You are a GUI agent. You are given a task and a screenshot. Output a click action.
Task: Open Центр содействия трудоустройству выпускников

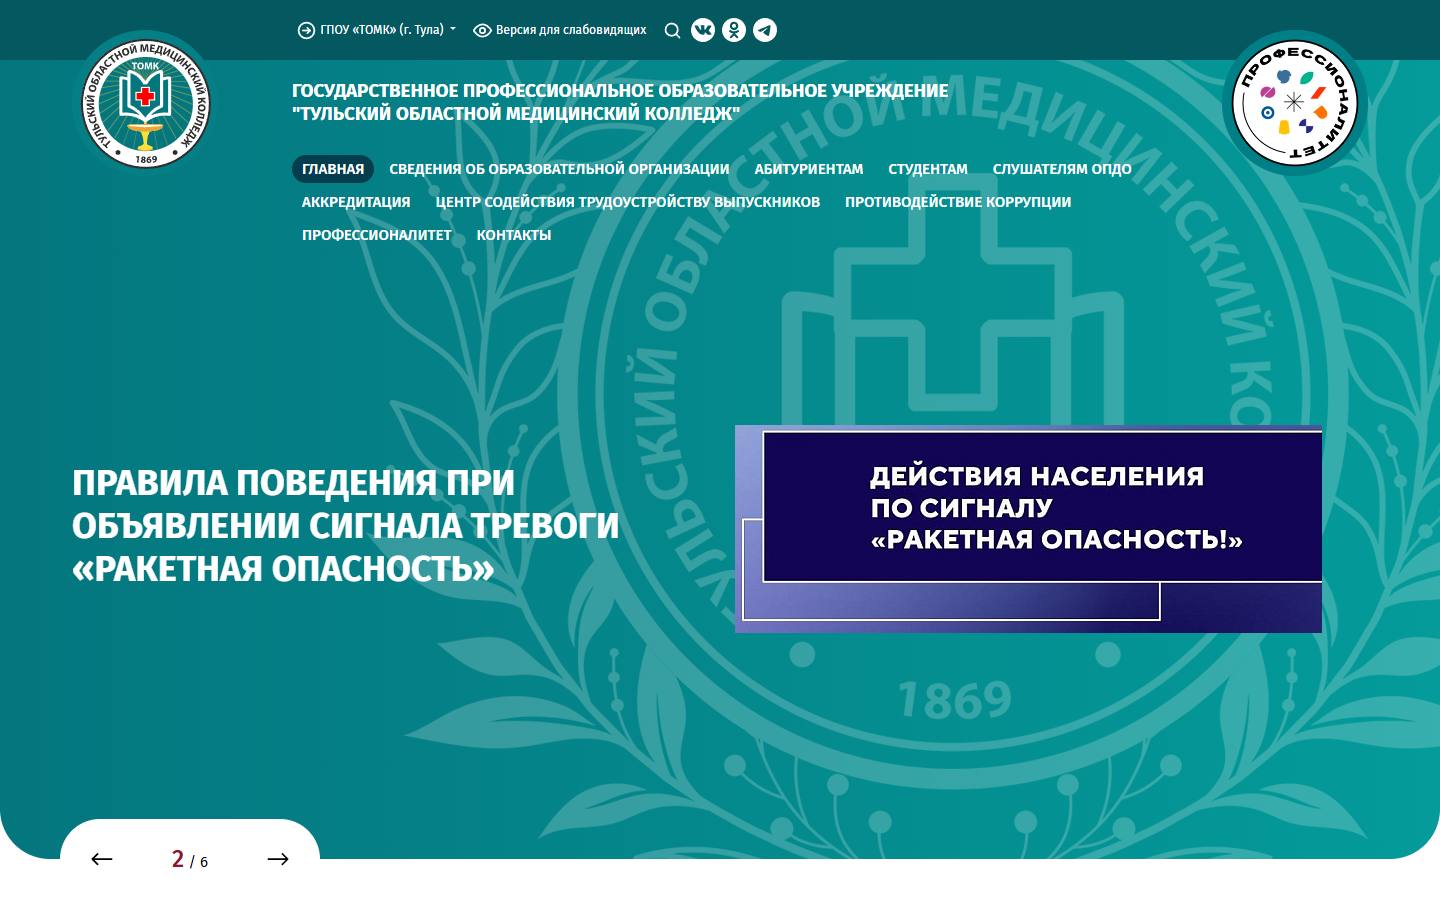pos(628,202)
